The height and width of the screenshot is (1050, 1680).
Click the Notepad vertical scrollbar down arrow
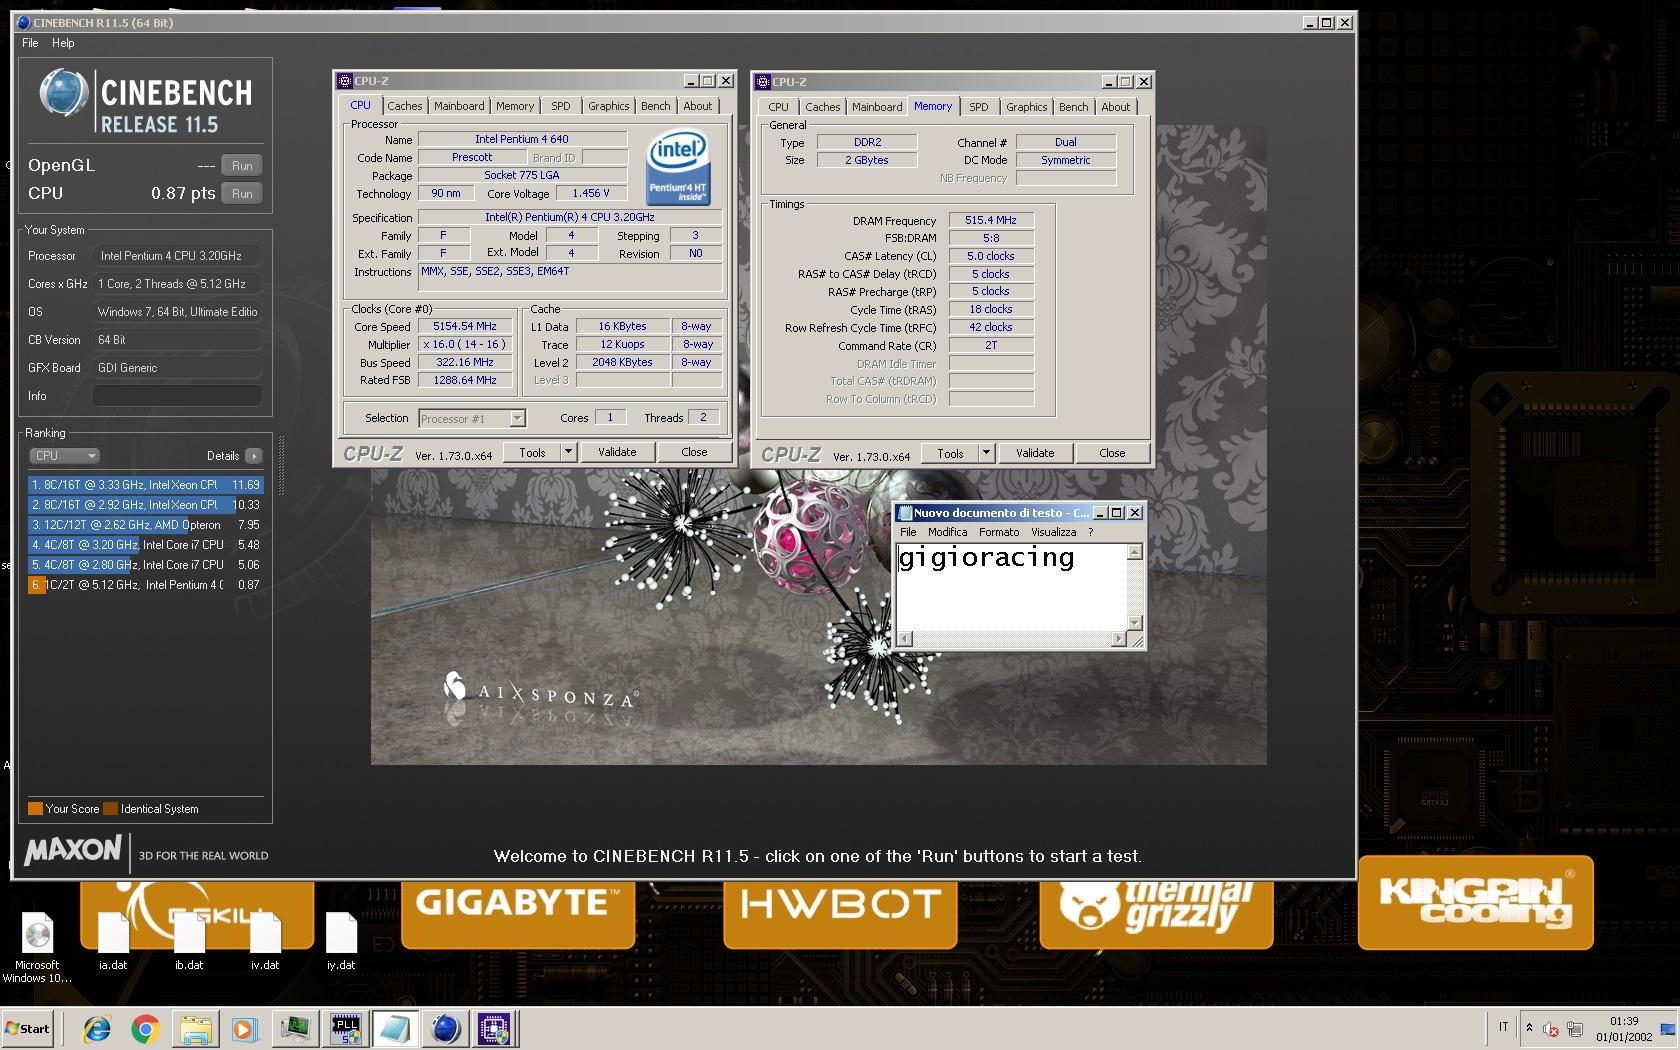(x=1135, y=623)
